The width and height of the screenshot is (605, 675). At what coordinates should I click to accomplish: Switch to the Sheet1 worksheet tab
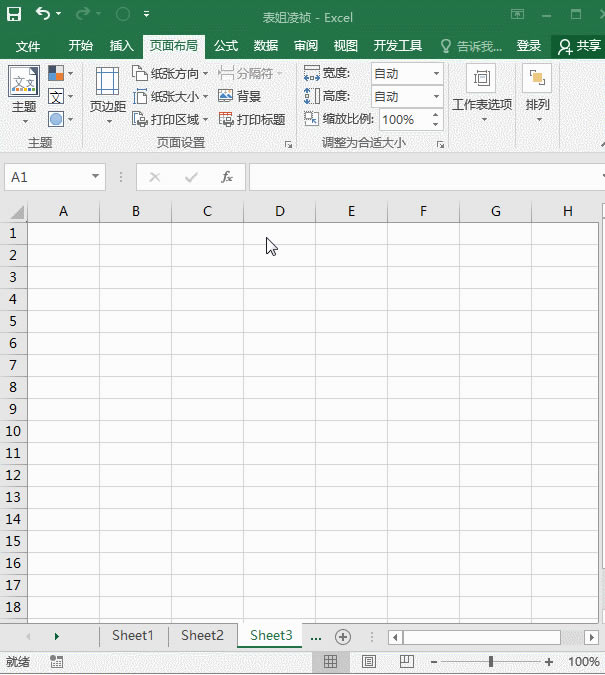coord(133,635)
